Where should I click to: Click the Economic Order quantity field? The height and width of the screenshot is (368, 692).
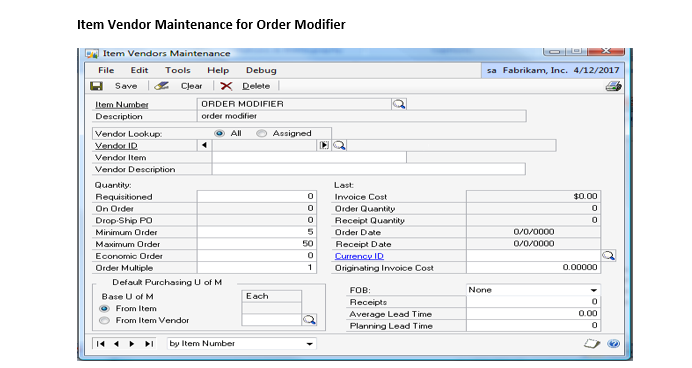coord(256,255)
